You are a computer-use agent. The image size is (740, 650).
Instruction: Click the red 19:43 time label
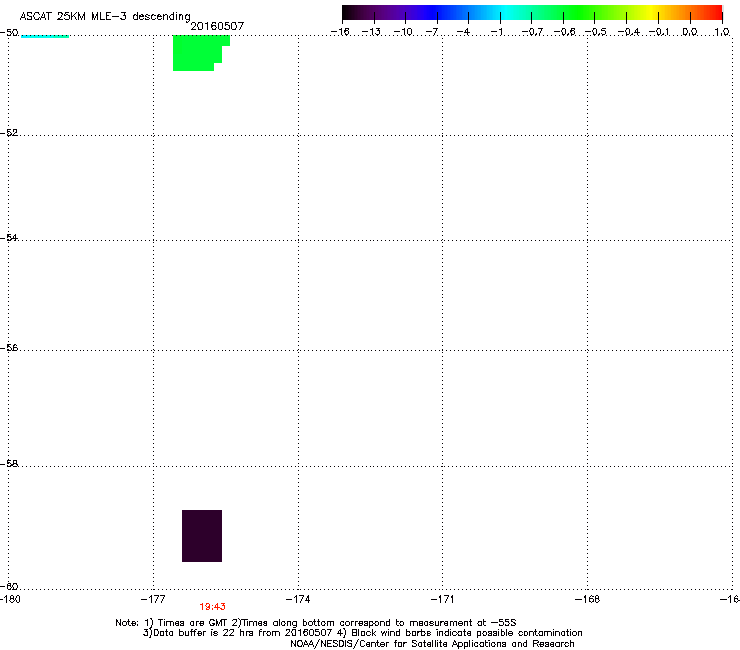[x=212, y=607]
